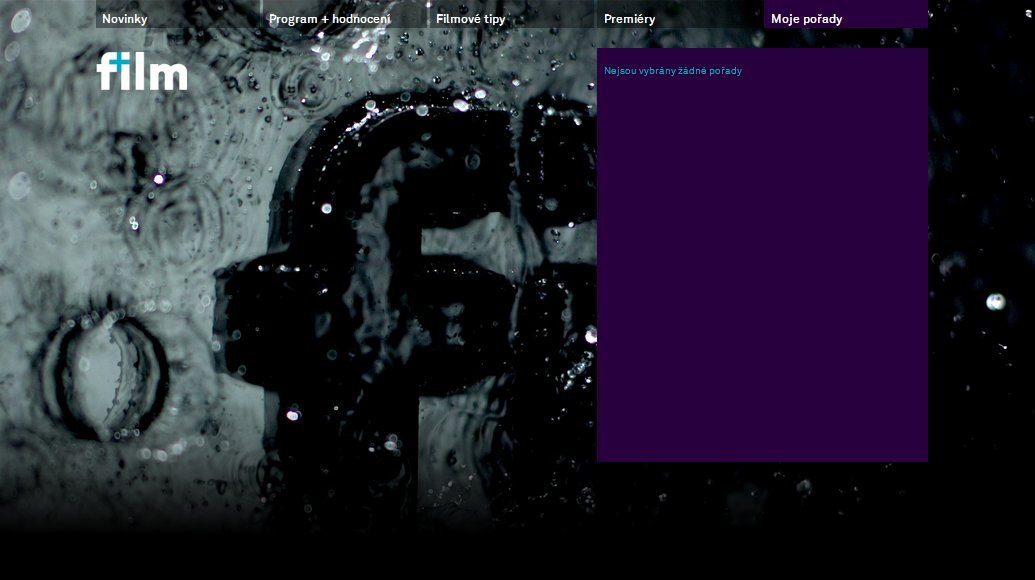
Task: Switch to the Filmové tipy tab
Action: 468,17
